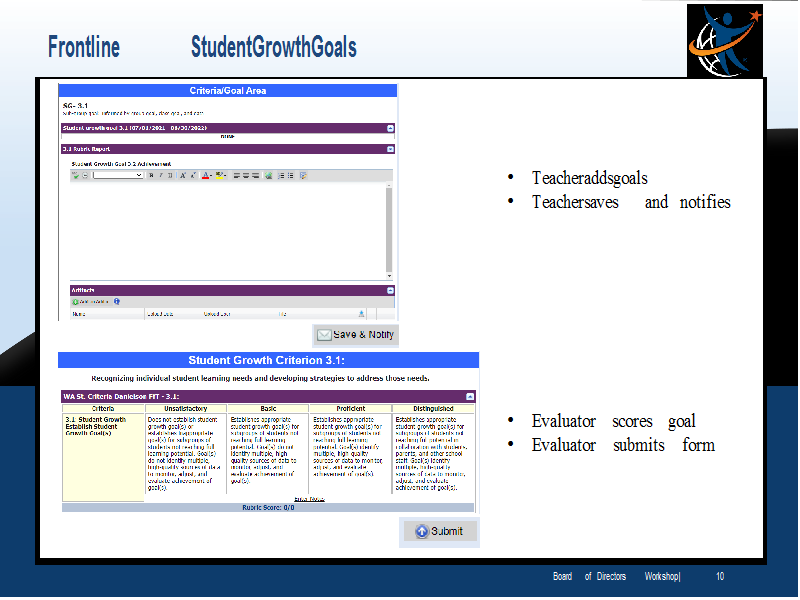
Task: Open the yellow highlight color picker
Action: (221, 176)
